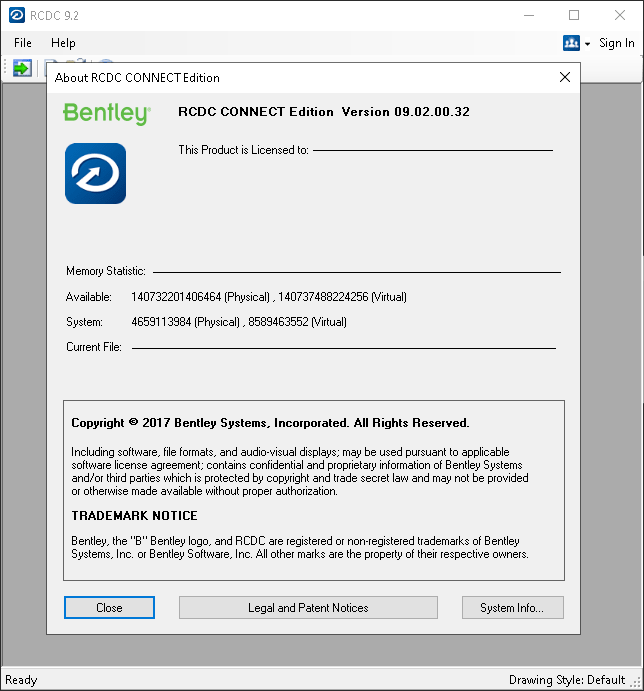The height and width of the screenshot is (691, 644).
Task: Click the Memory Statistic label
Action: 106,271
